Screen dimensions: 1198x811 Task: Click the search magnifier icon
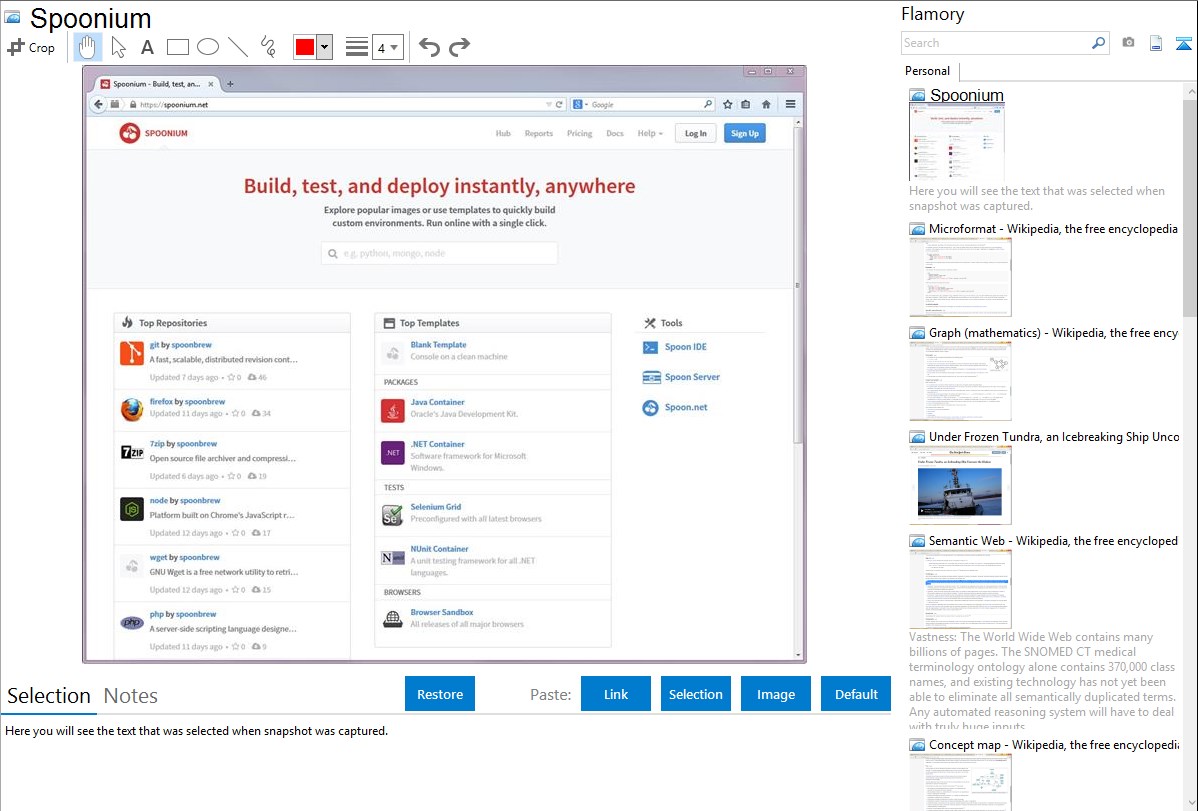tap(1098, 43)
